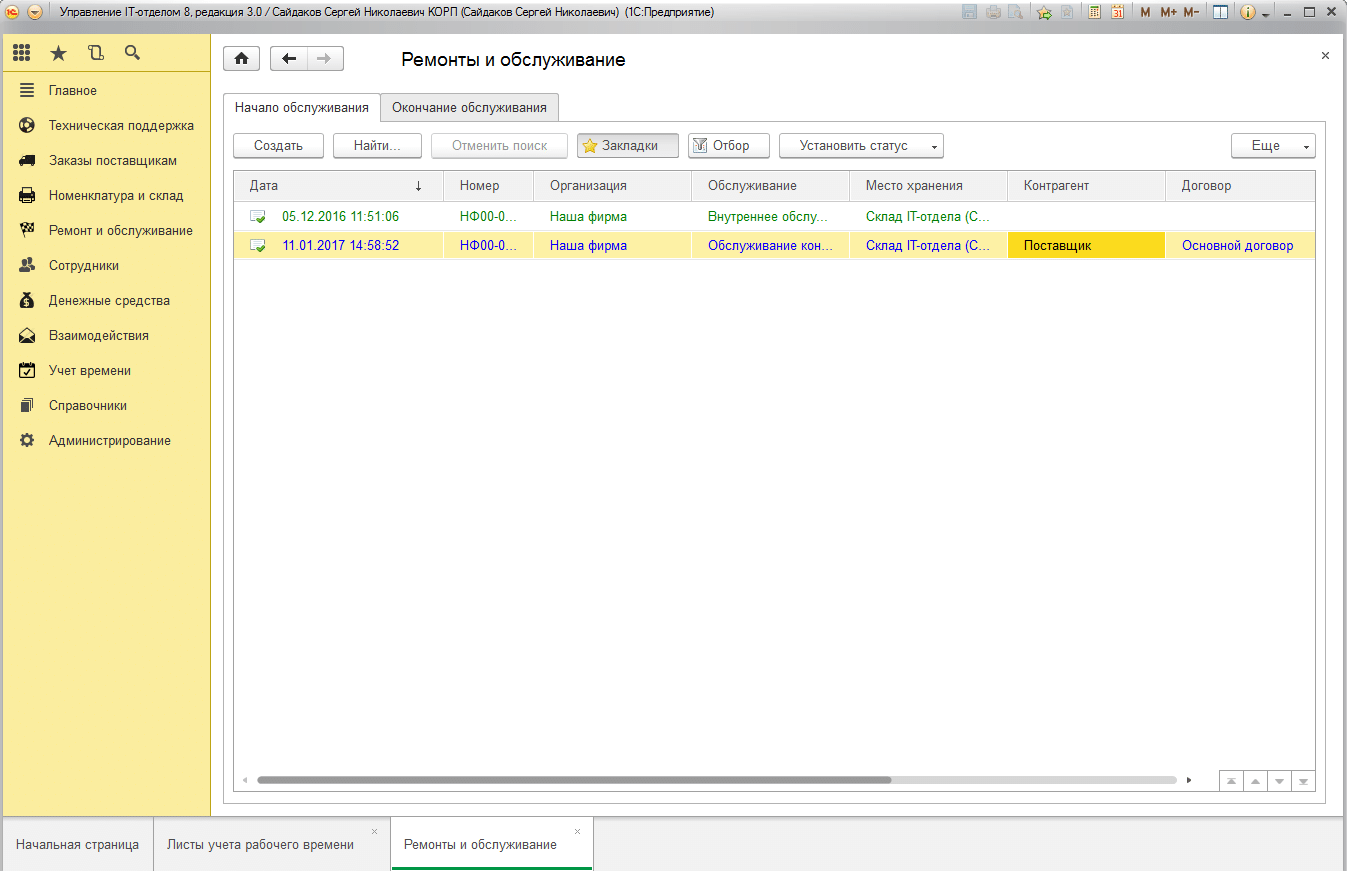Viewport: 1347px width, 871px height.
Task: Click the horizontal scrollbar of the table
Action: (x=573, y=780)
